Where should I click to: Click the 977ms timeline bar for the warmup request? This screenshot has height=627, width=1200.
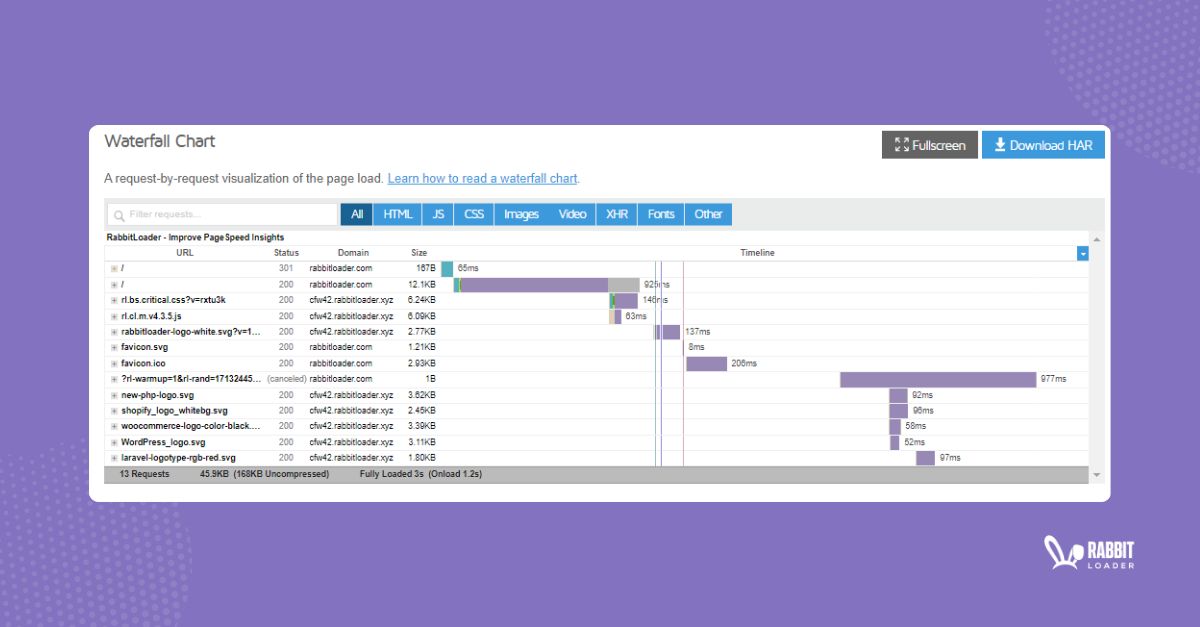pos(938,379)
